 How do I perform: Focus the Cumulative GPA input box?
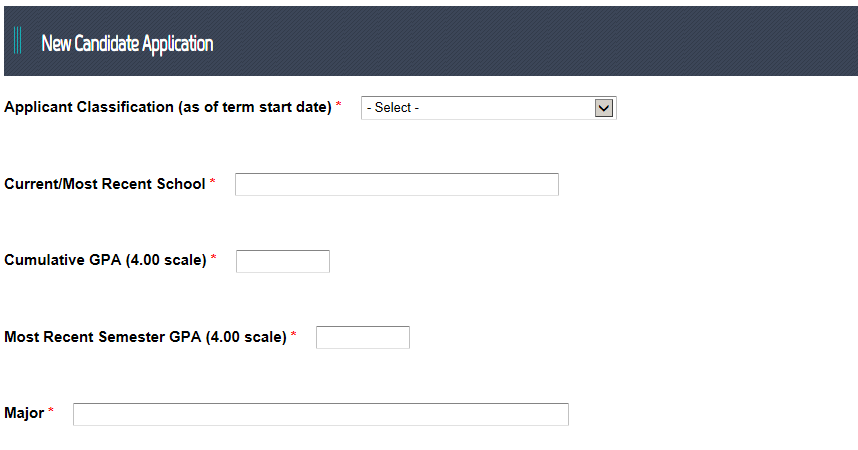click(282, 261)
